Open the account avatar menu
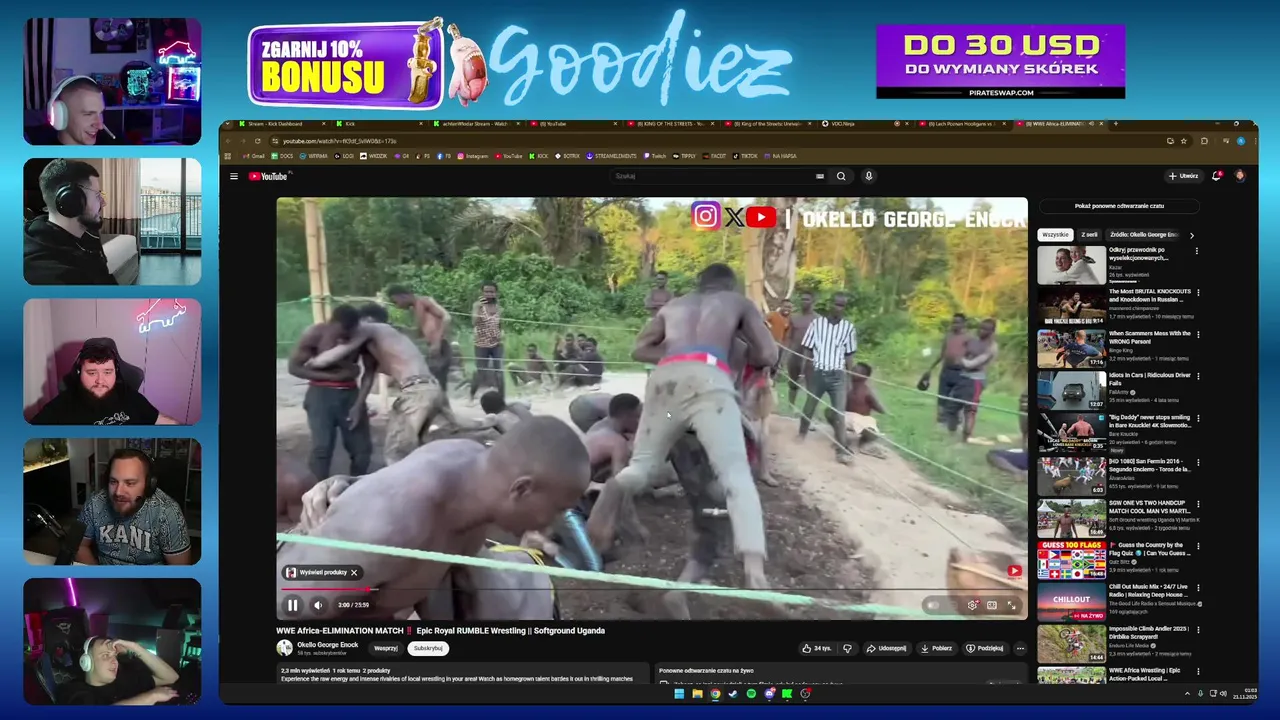 (x=1240, y=176)
